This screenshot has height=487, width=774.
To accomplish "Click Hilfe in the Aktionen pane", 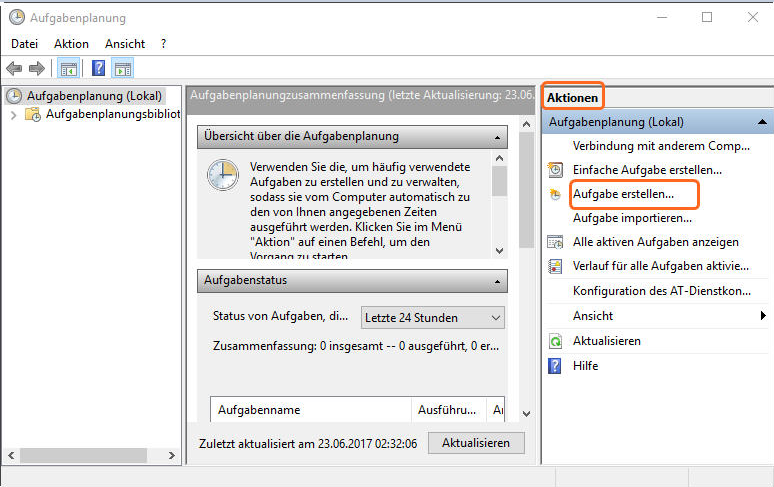I will point(585,366).
